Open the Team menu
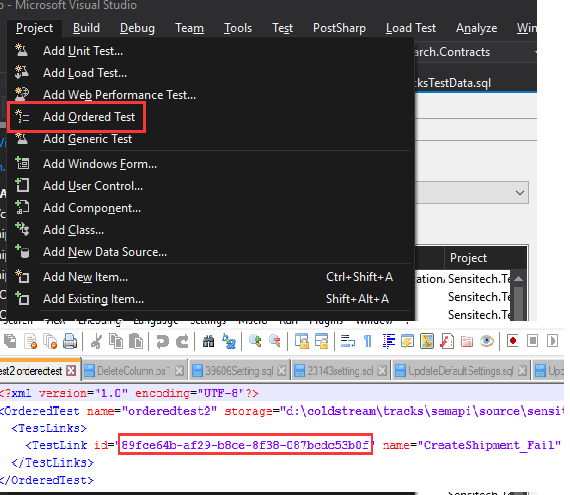The width and height of the screenshot is (570, 495). click(x=189, y=28)
